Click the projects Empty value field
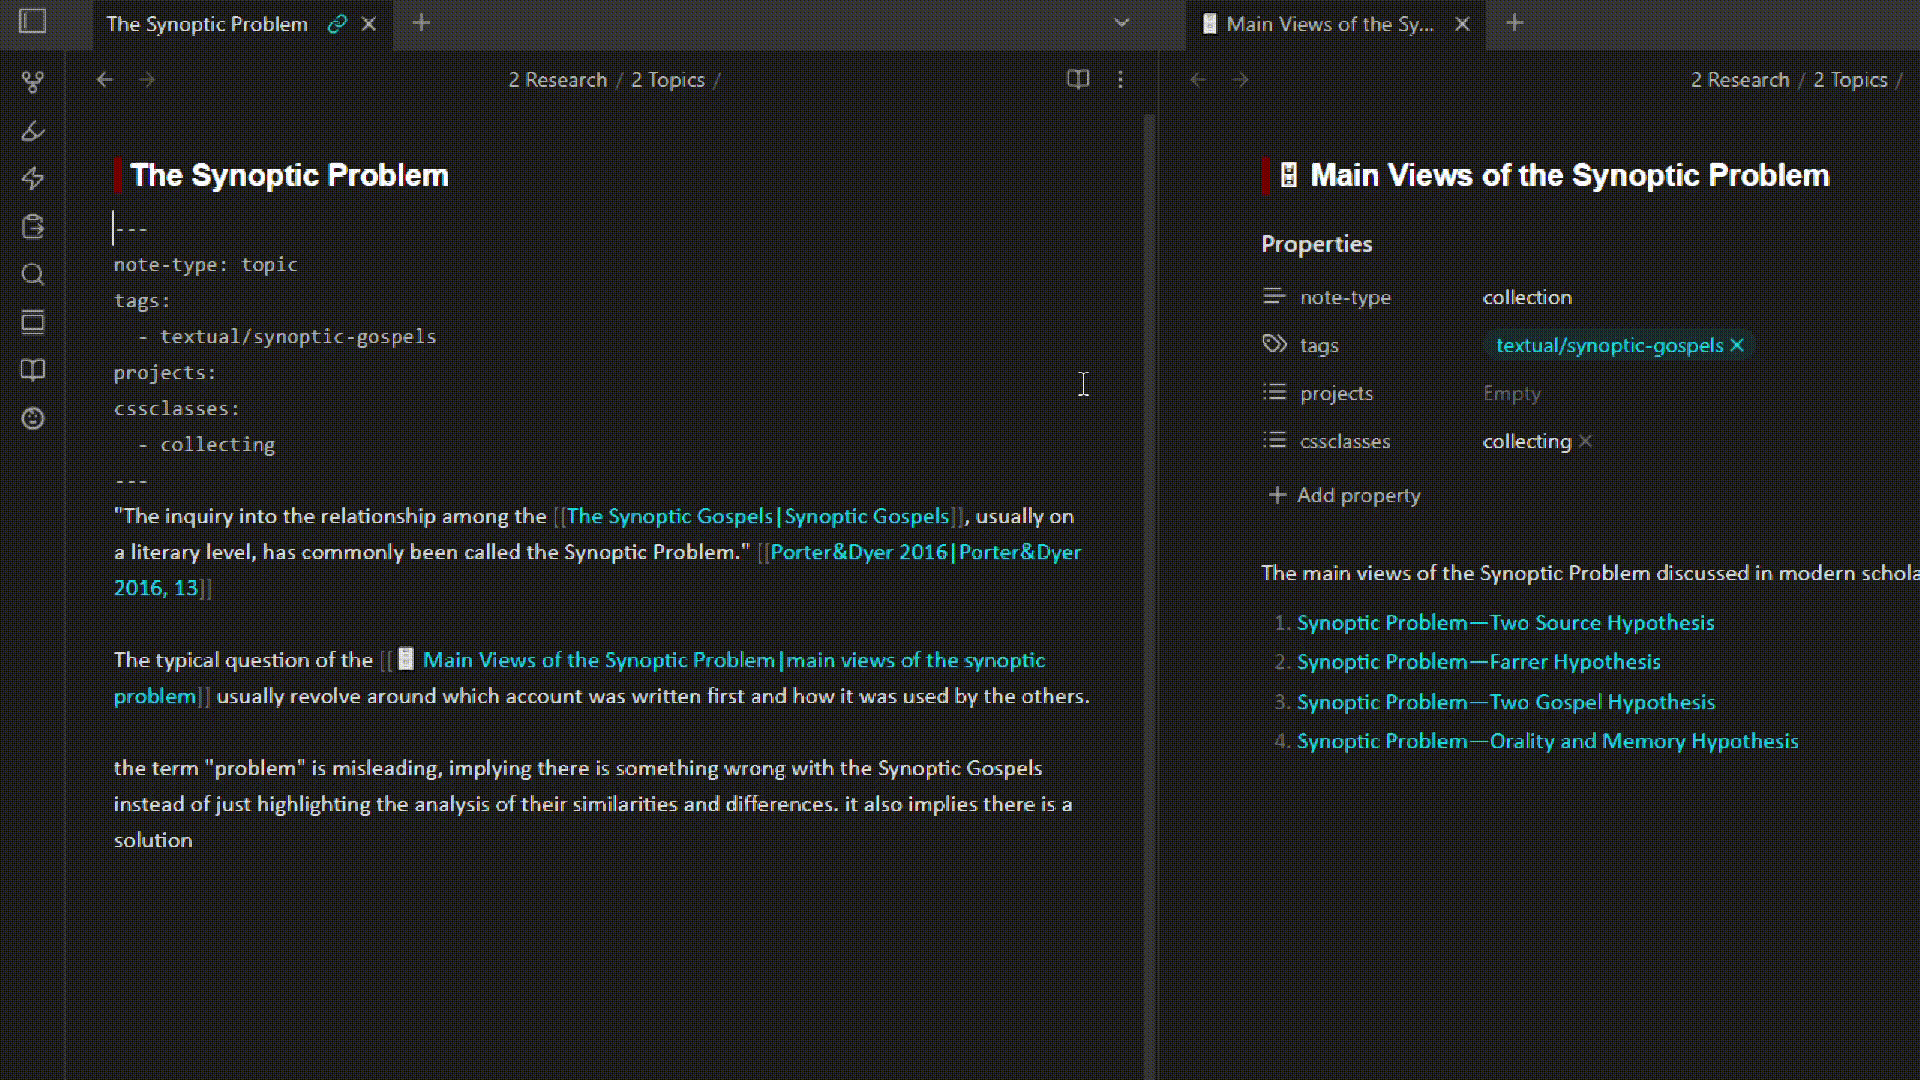The image size is (1920, 1080). [x=1511, y=393]
